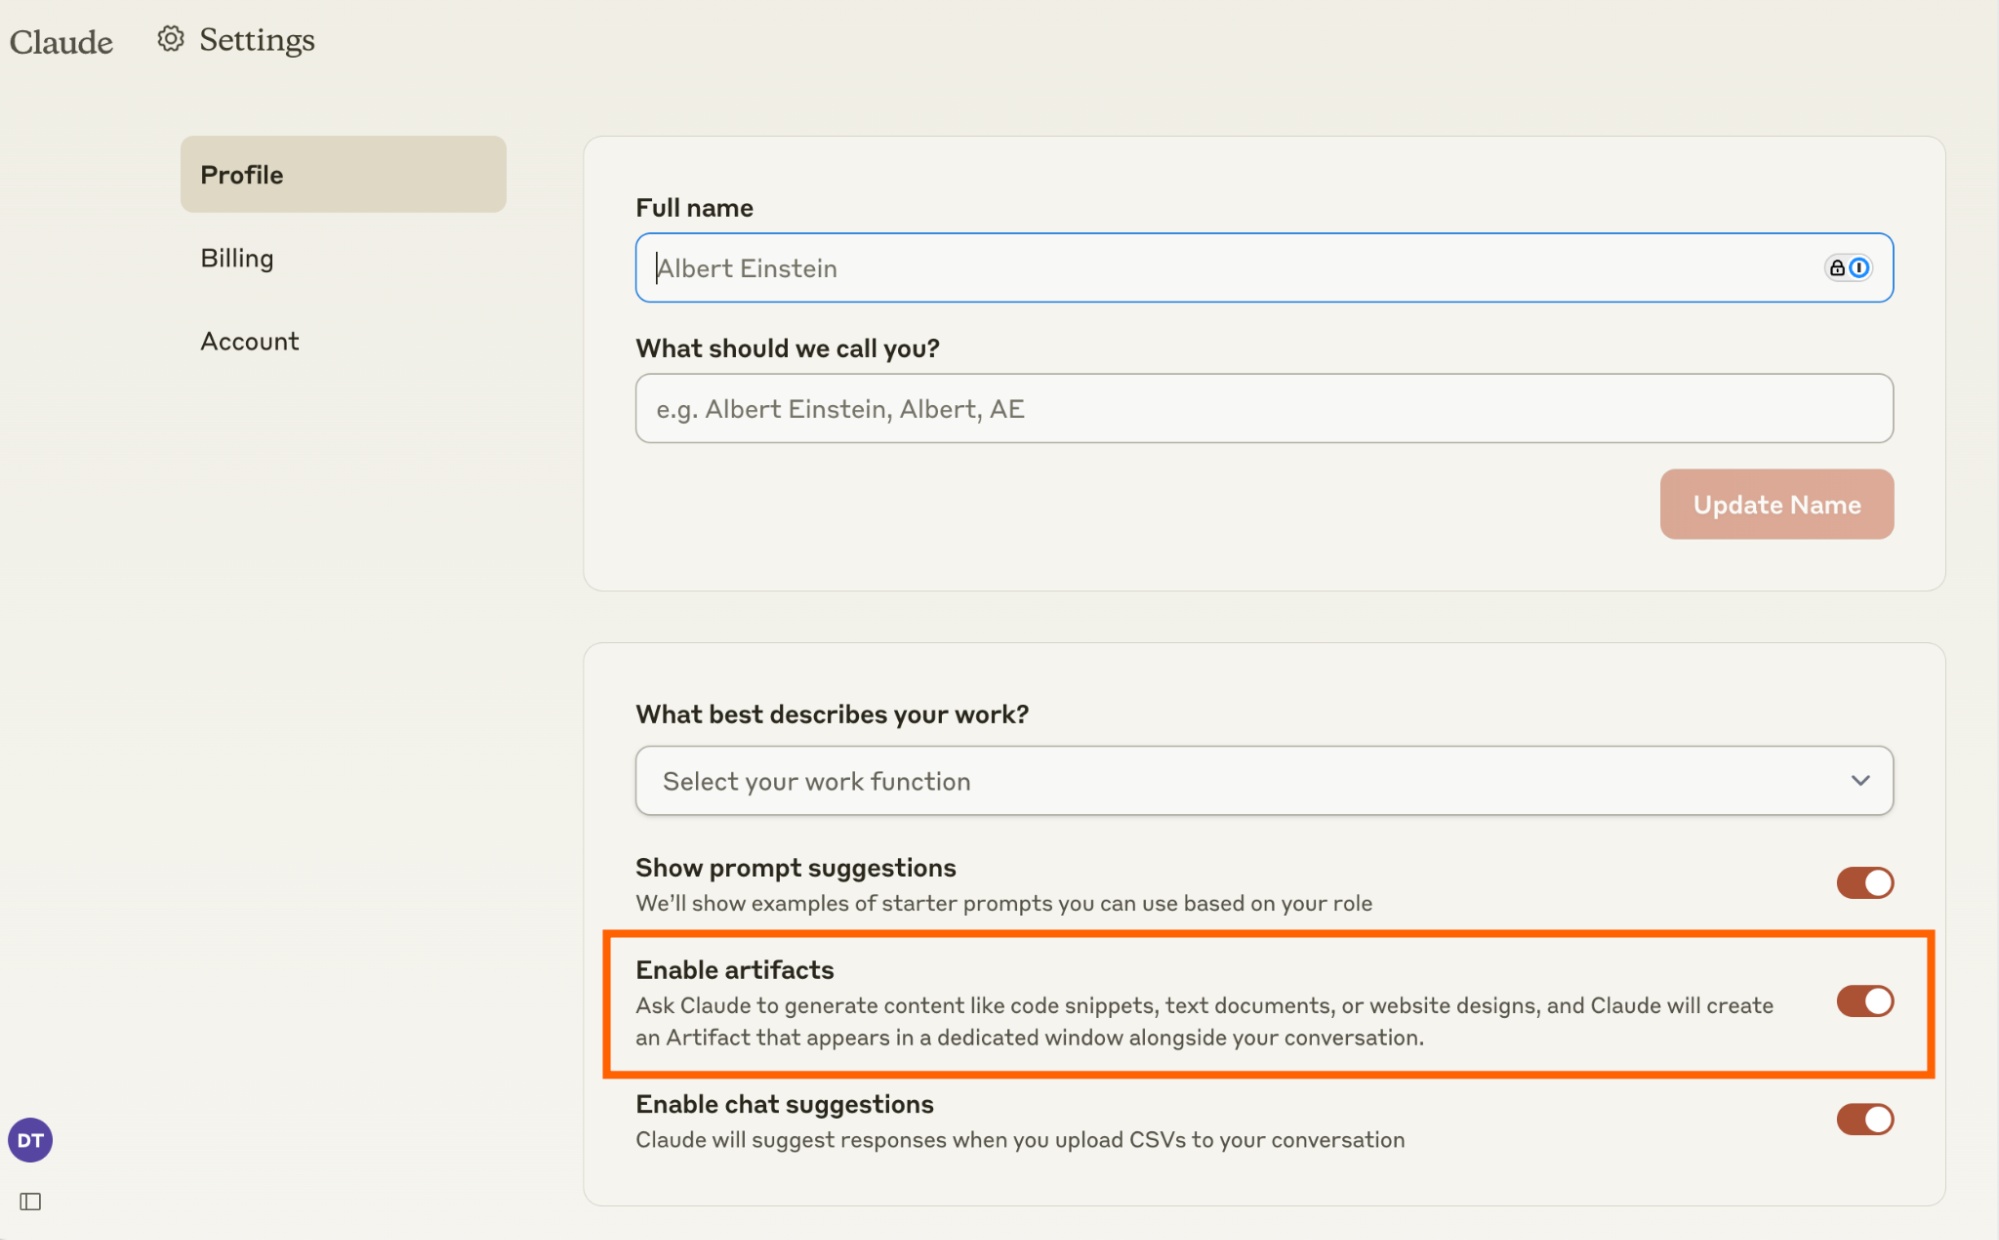Screen dimensions: 1999x1240
Task: Switch off Enable chat suggestions toggle
Action: point(1864,1119)
